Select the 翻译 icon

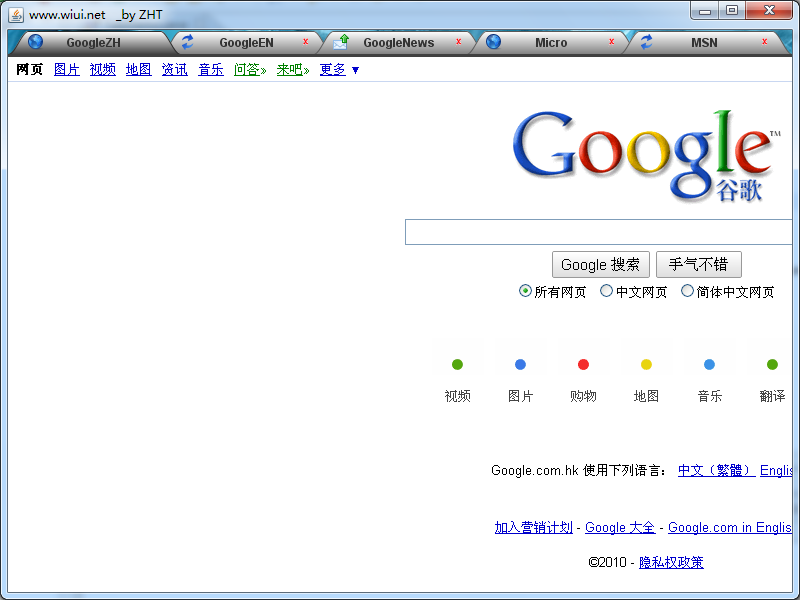(x=771, y=364)
